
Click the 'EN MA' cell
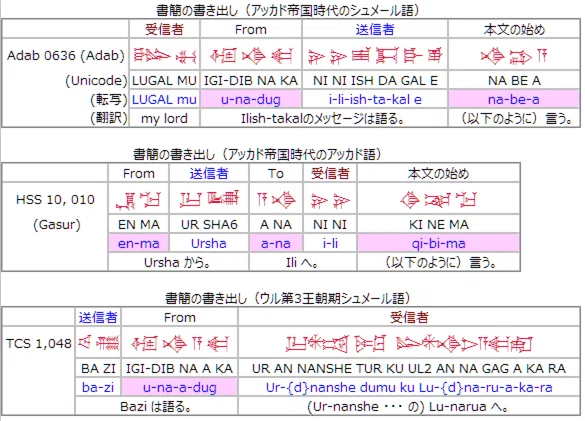(x=138, y=225)
